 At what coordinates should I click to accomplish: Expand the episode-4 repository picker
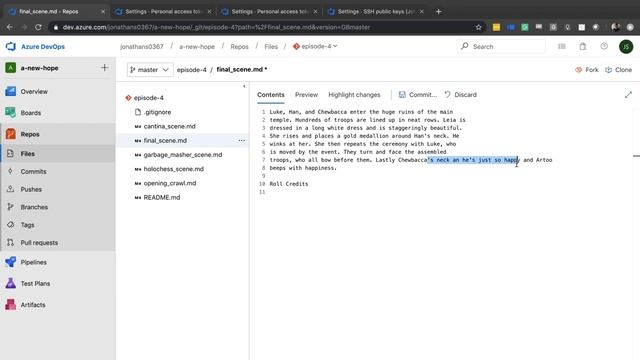(315, 47)
